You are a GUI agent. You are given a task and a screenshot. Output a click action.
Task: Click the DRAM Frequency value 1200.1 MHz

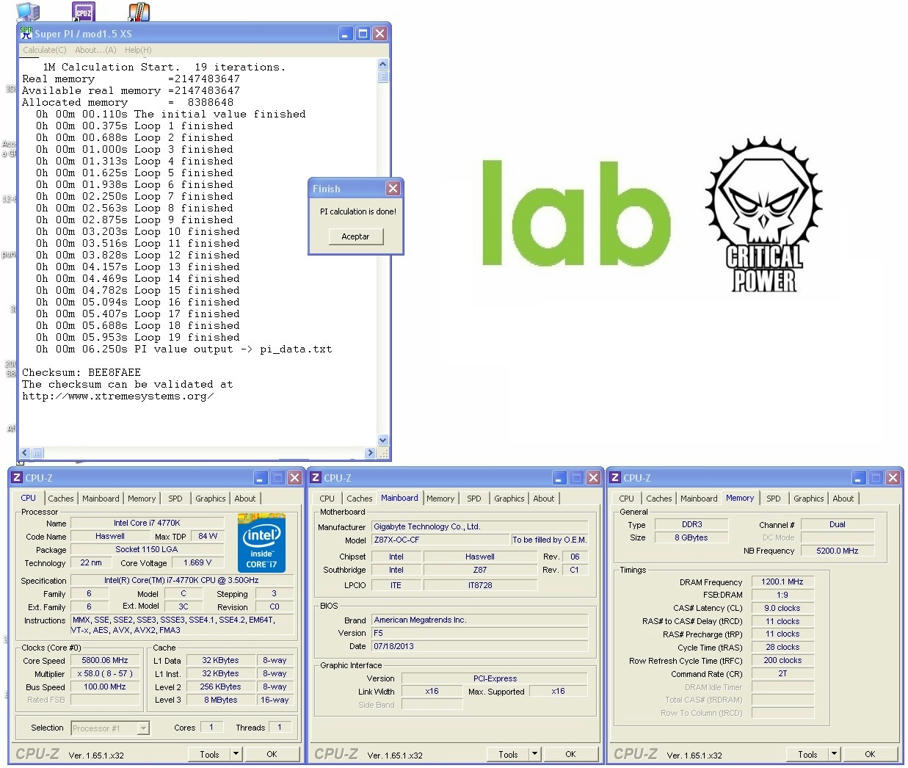pyautogui.click(x=782, y=582)
